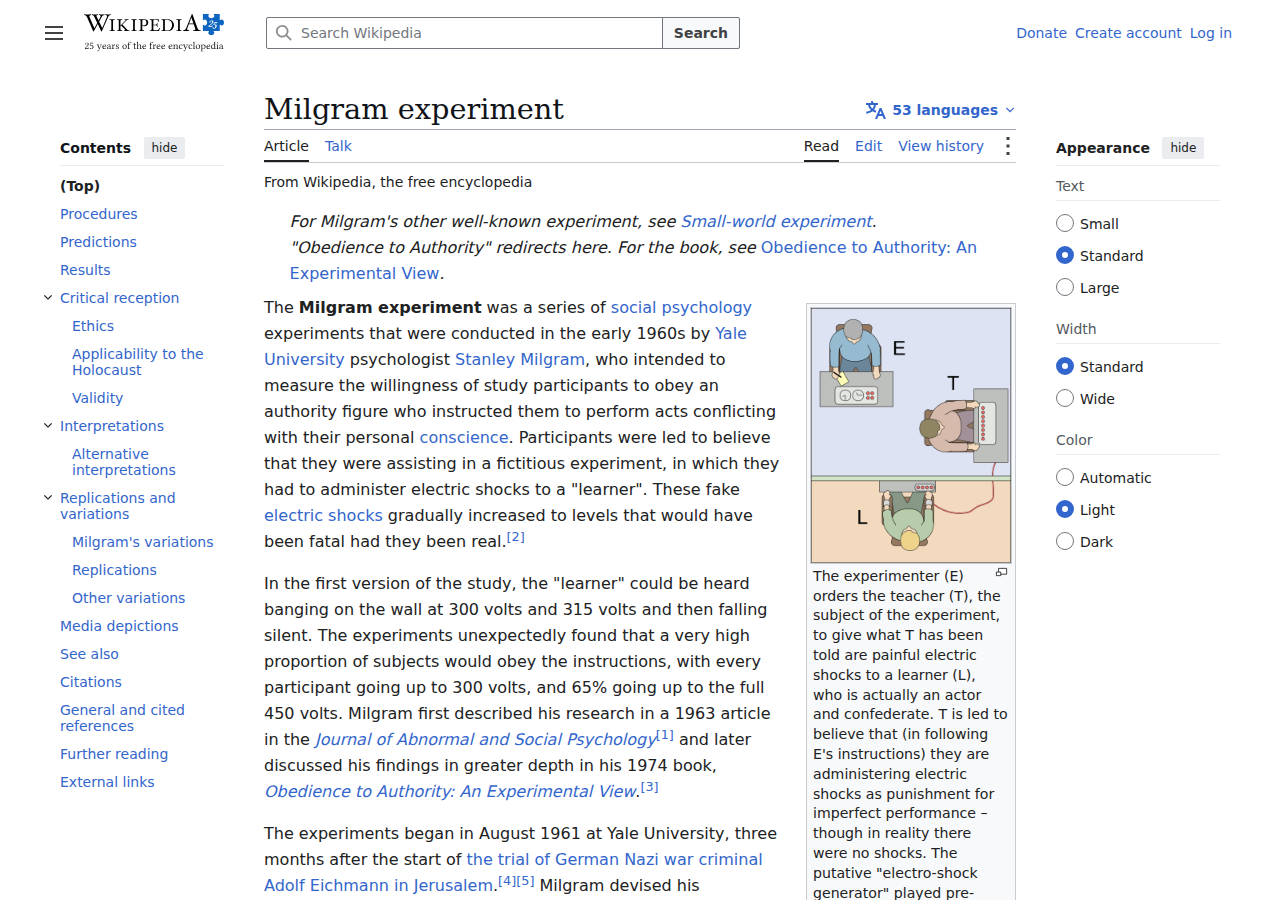Go to Further reading section

(114, 754)
